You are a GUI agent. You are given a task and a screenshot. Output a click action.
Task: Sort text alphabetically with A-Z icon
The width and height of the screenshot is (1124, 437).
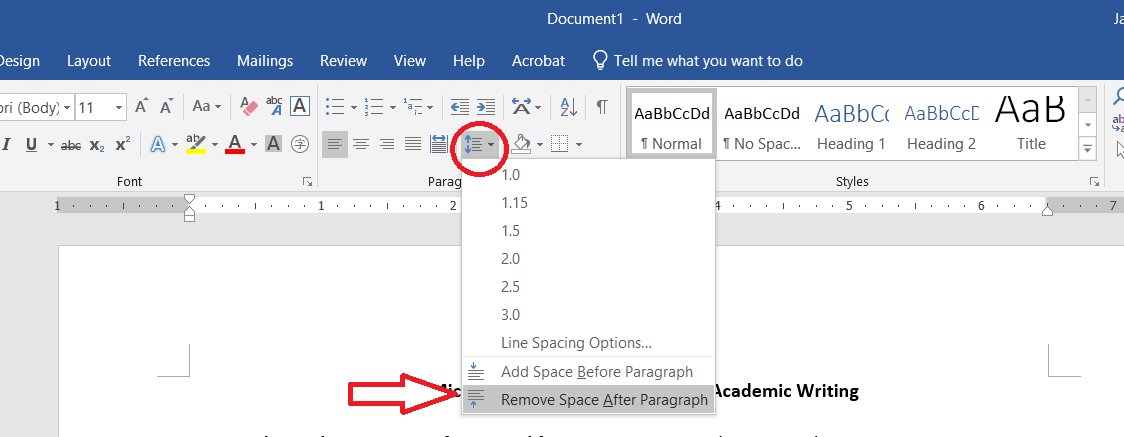[x=568, y=107]
